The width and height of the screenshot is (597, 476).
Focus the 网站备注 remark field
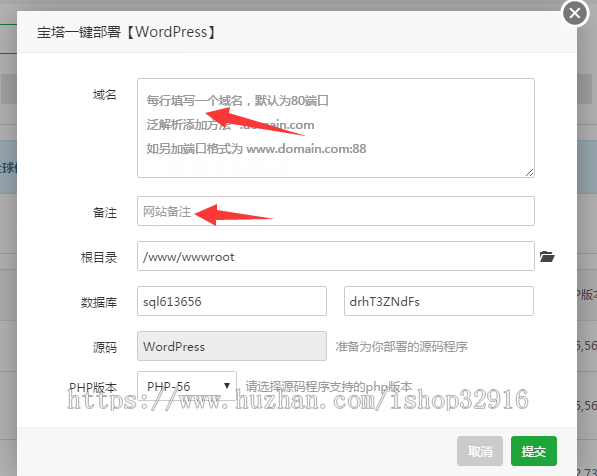[x=336, y=211]
